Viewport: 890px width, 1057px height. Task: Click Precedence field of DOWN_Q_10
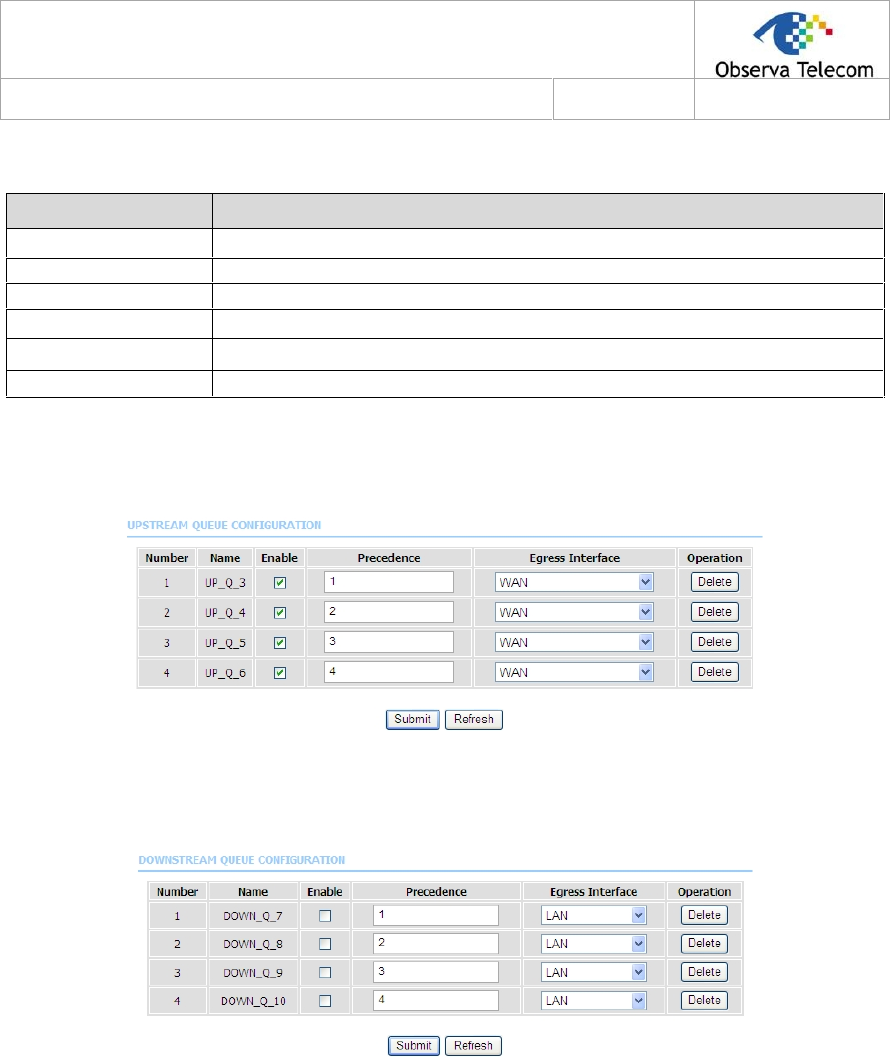point(436,1000)
